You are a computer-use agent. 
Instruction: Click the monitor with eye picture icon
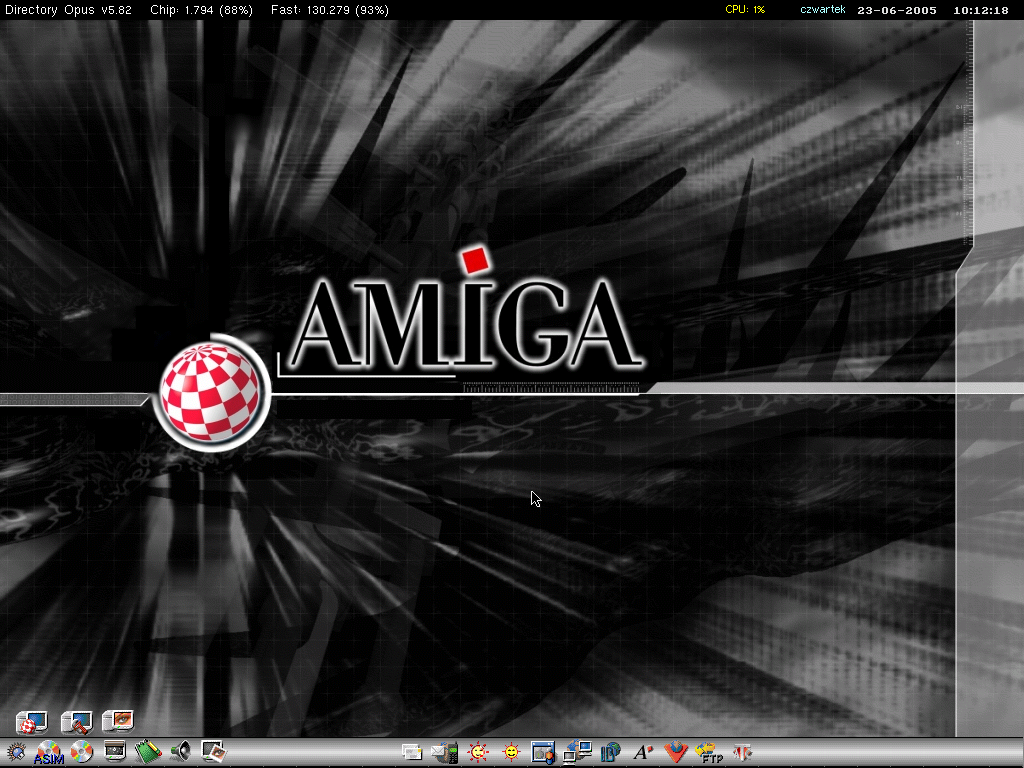click(118, 720)
